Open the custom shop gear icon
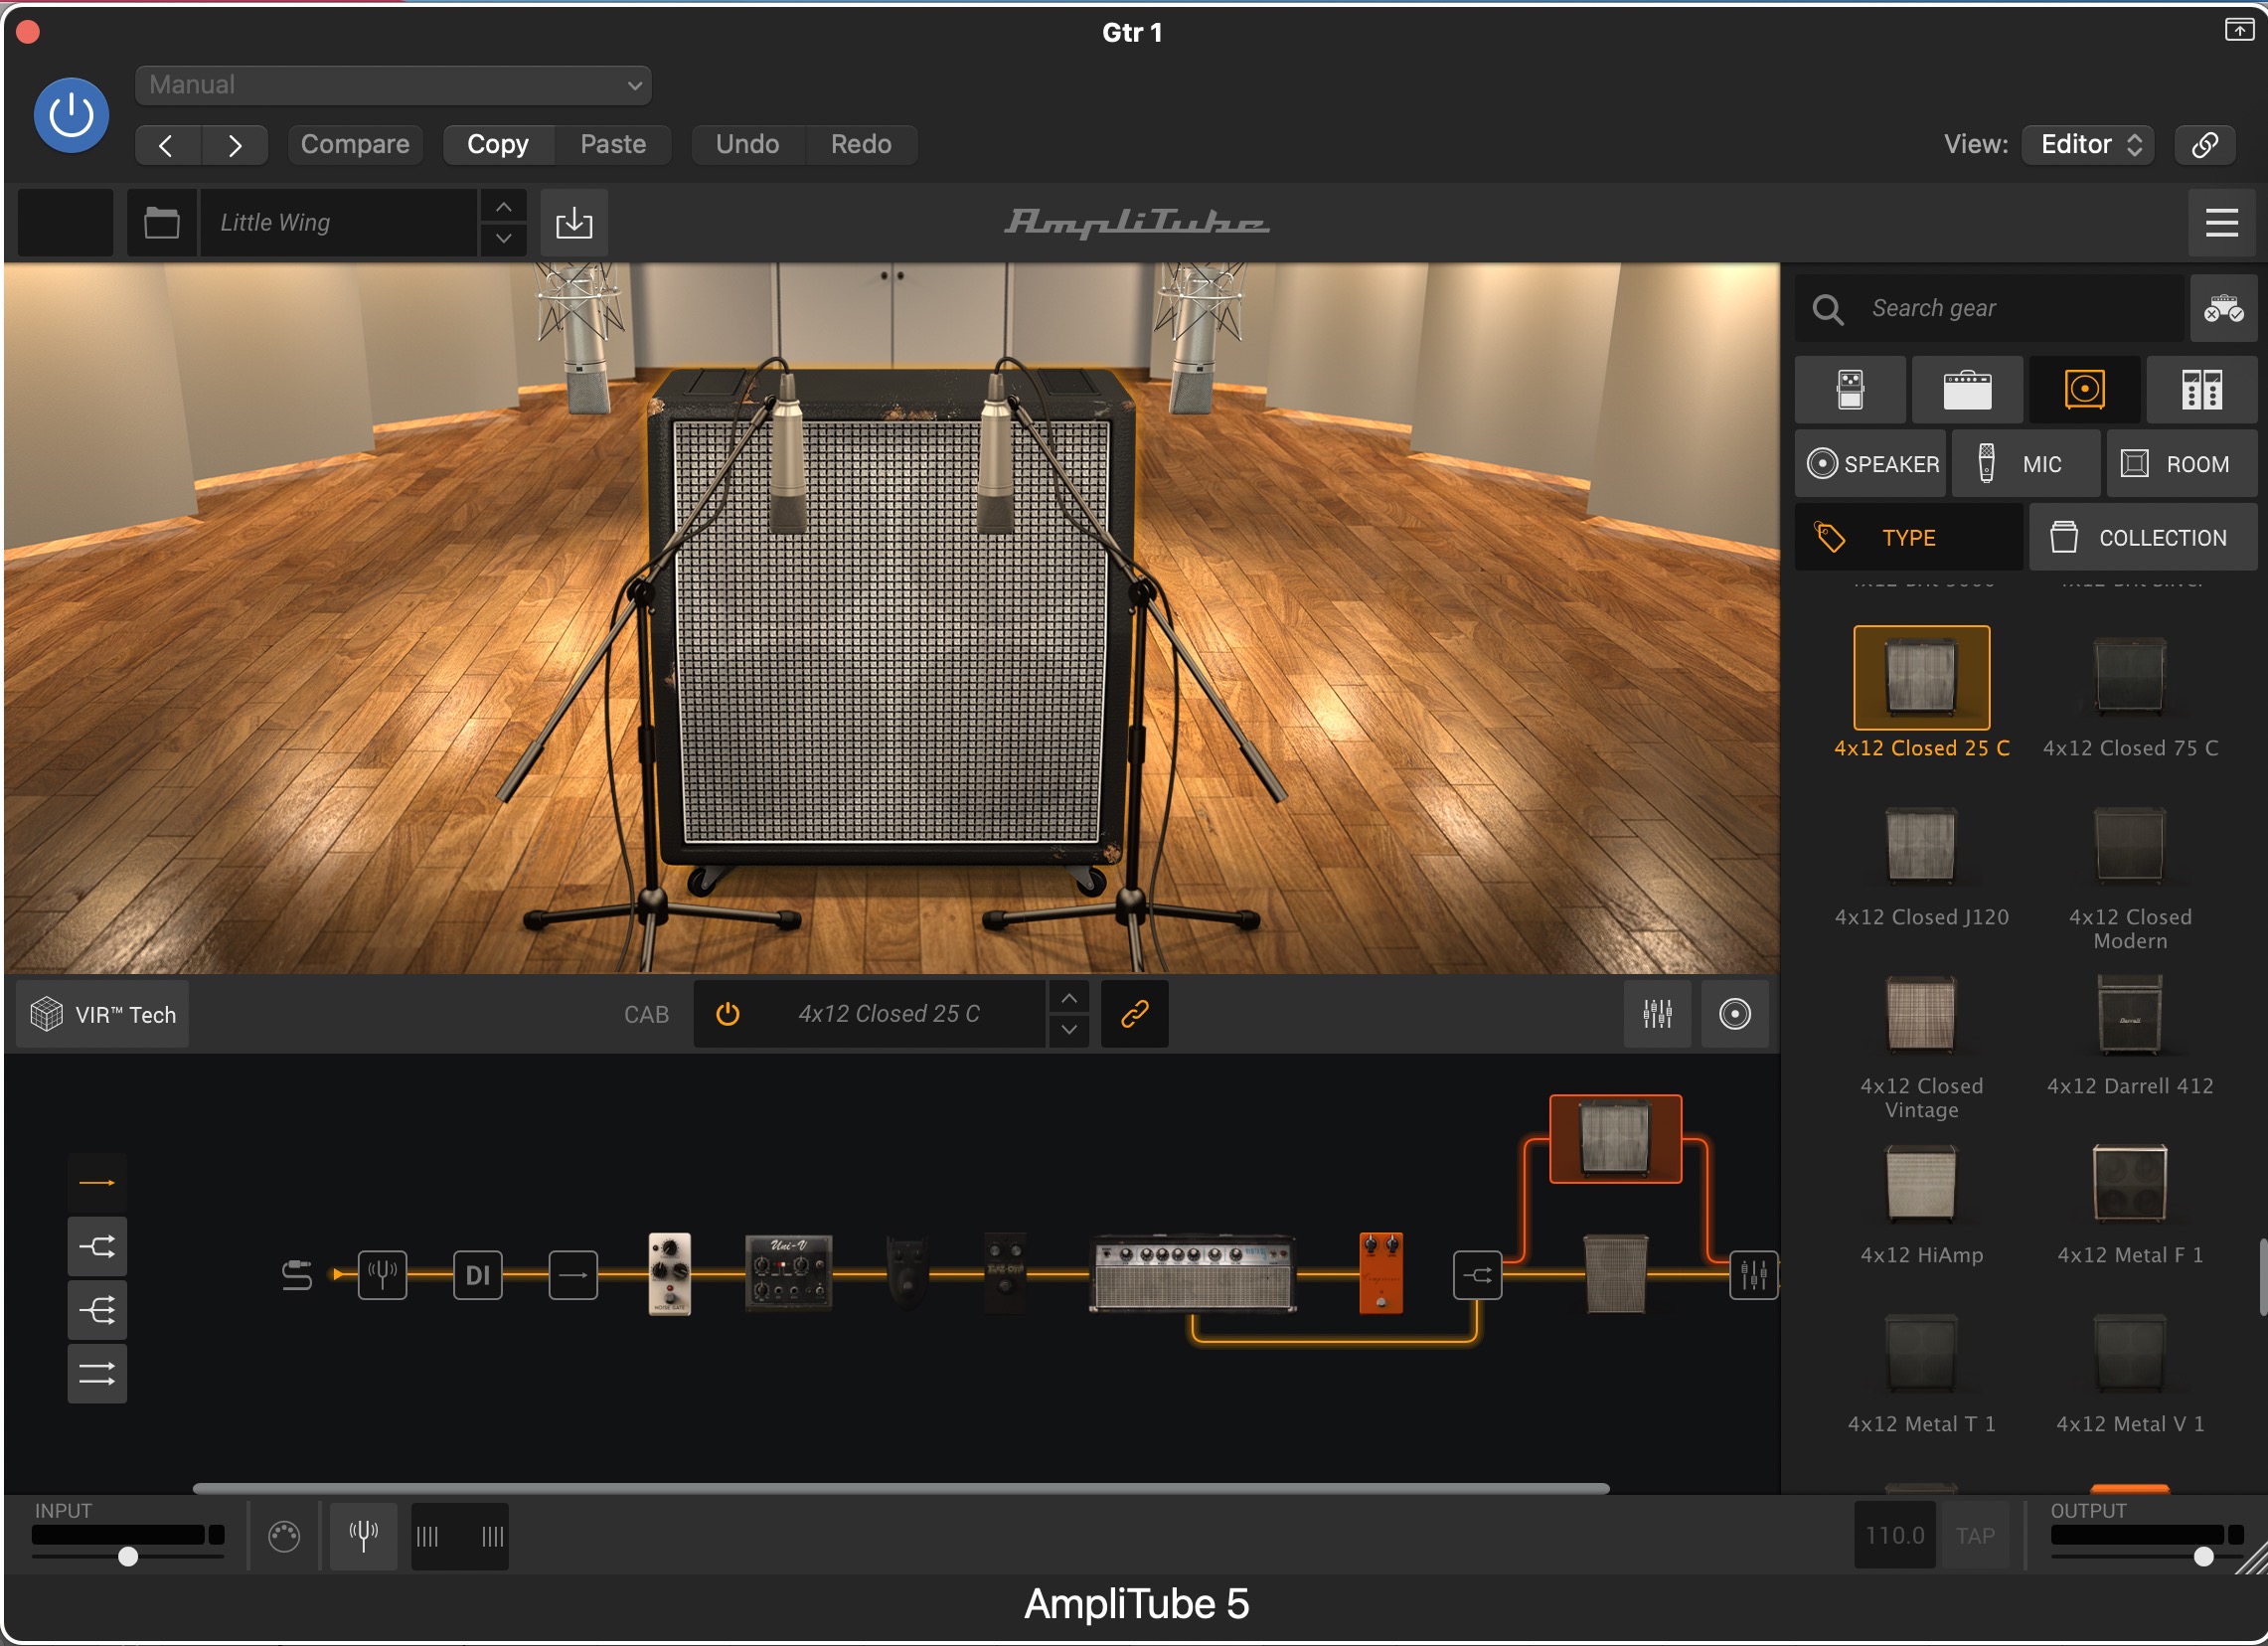The width and height of the screenshot is (2268, 1646). [2223, 308]
